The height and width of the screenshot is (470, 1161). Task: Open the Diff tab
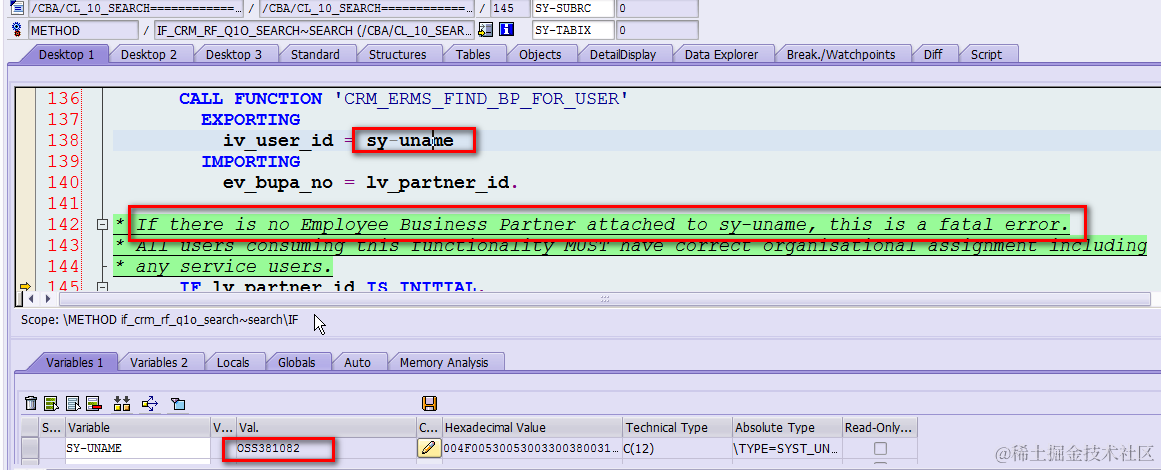click(933, 54)
